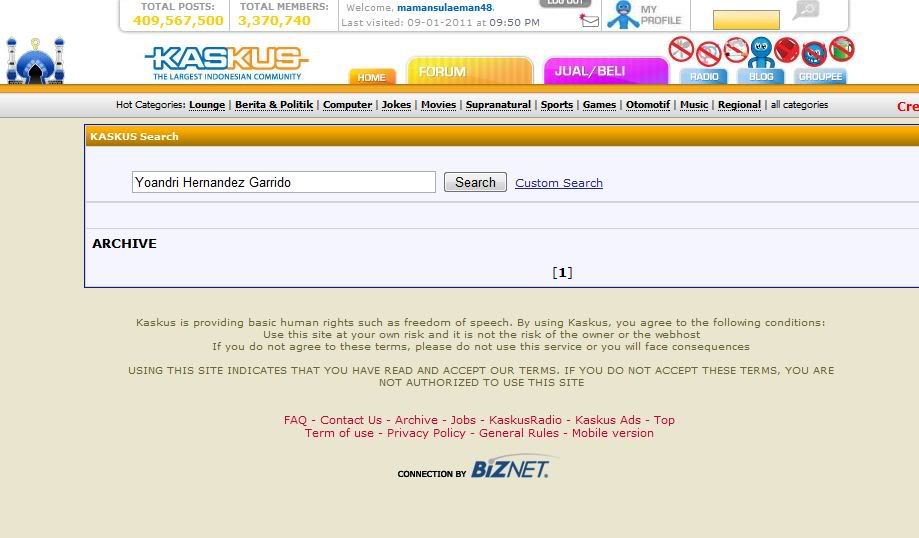Open the Movies category
Viewport: 919px width, 538px height.
point(438,104)
